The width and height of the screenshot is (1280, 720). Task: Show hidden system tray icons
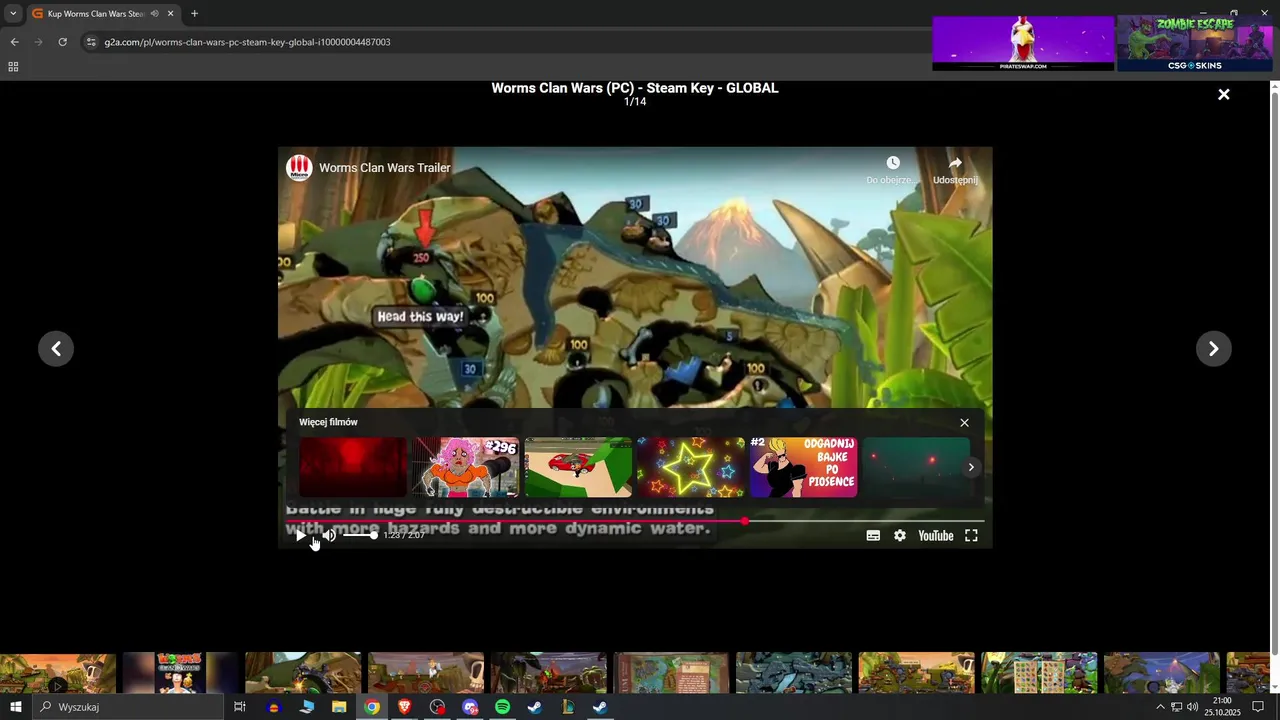tap(1160, 707)
